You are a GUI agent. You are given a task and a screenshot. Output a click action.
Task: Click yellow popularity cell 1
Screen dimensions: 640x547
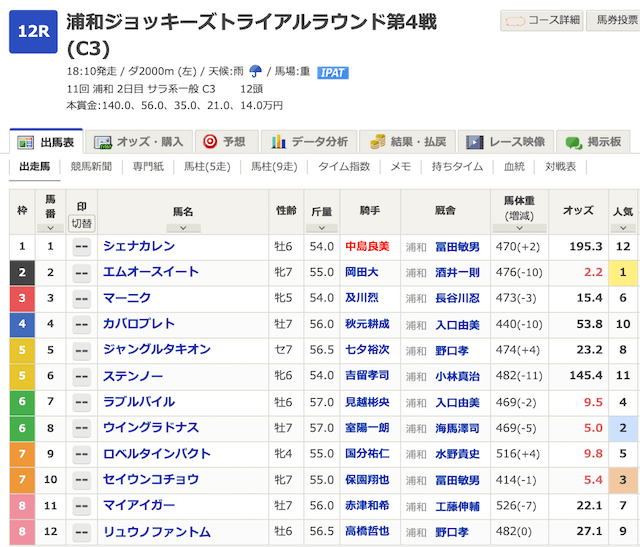coord(623,272)
